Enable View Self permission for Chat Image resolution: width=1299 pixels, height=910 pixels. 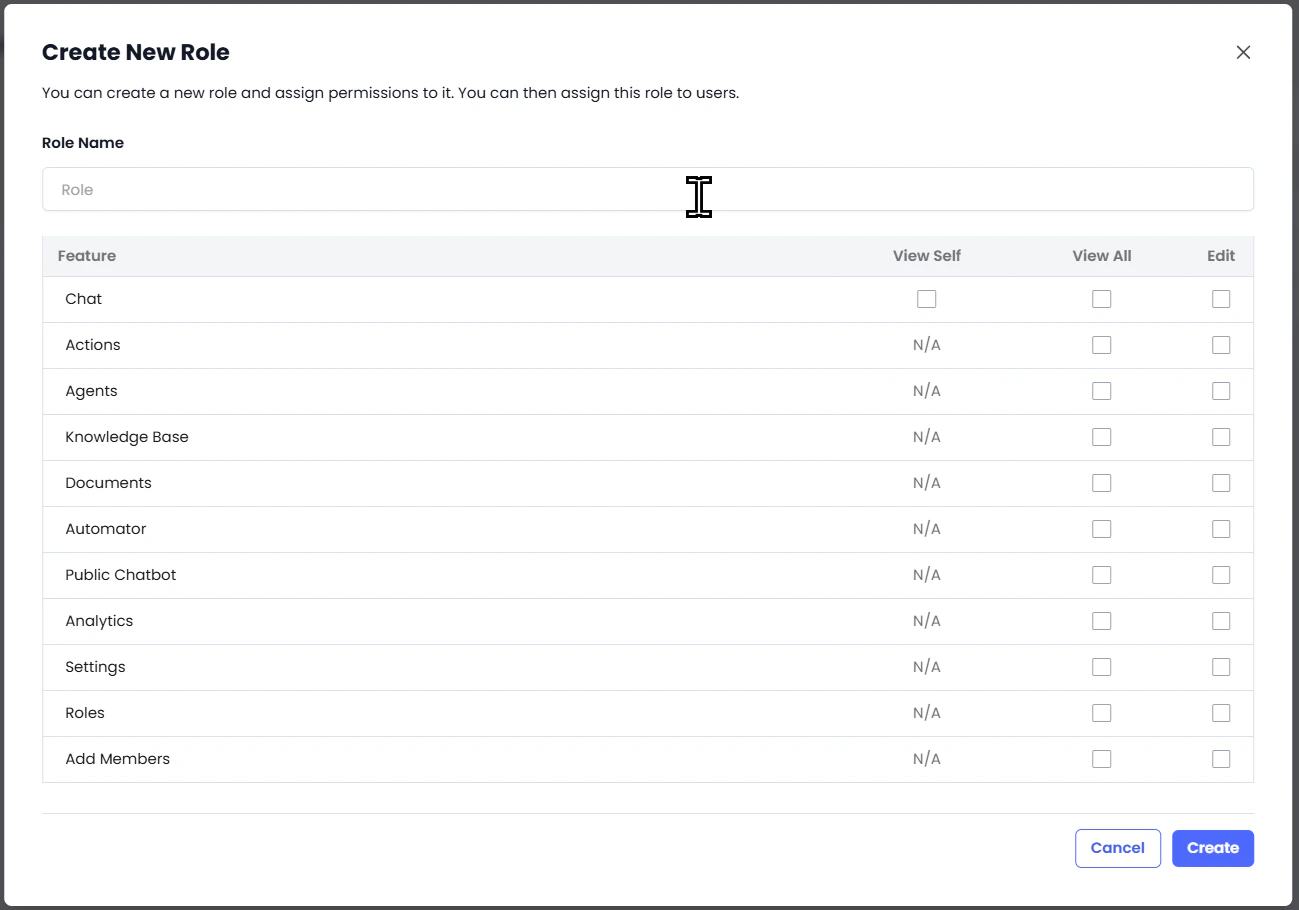(926, 299)
